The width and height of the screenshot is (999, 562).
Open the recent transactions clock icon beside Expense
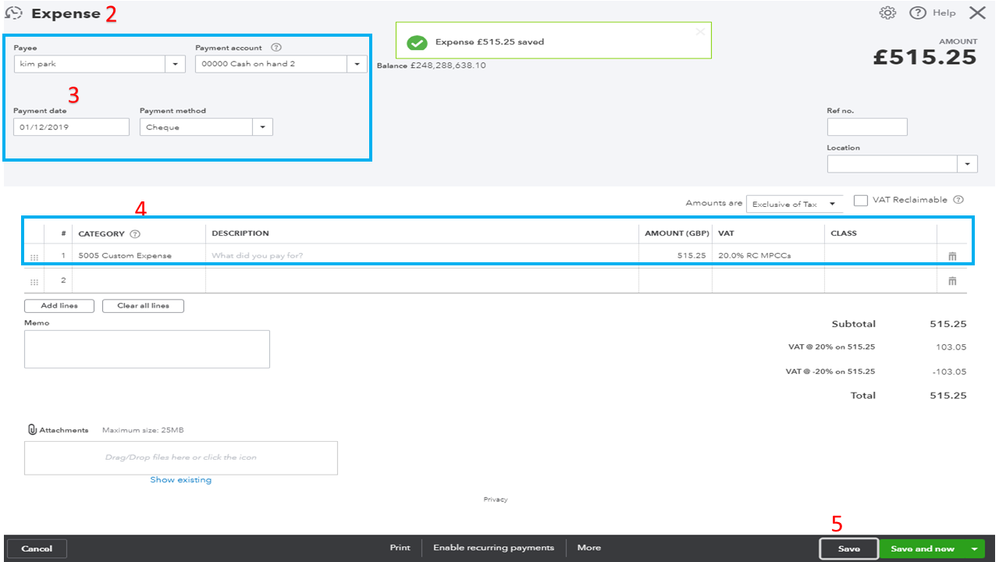point(13,13)
